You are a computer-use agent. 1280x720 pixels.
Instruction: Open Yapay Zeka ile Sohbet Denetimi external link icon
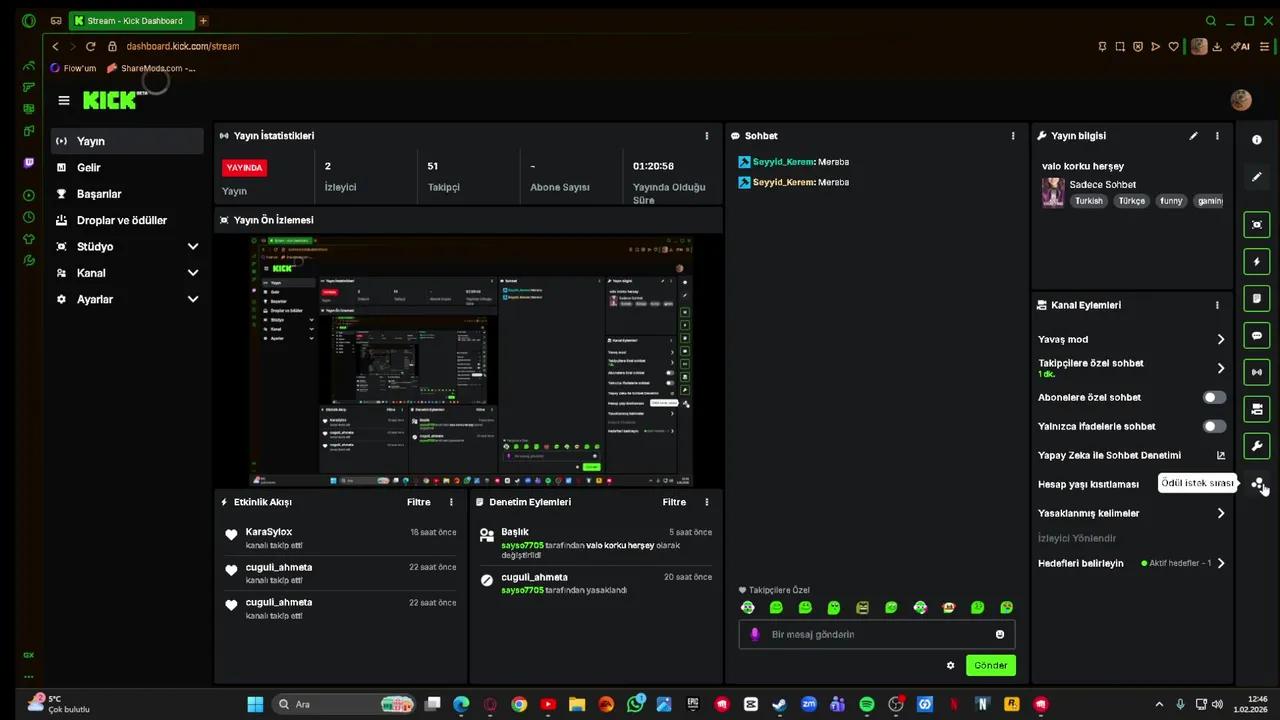tap(1220, 455)
